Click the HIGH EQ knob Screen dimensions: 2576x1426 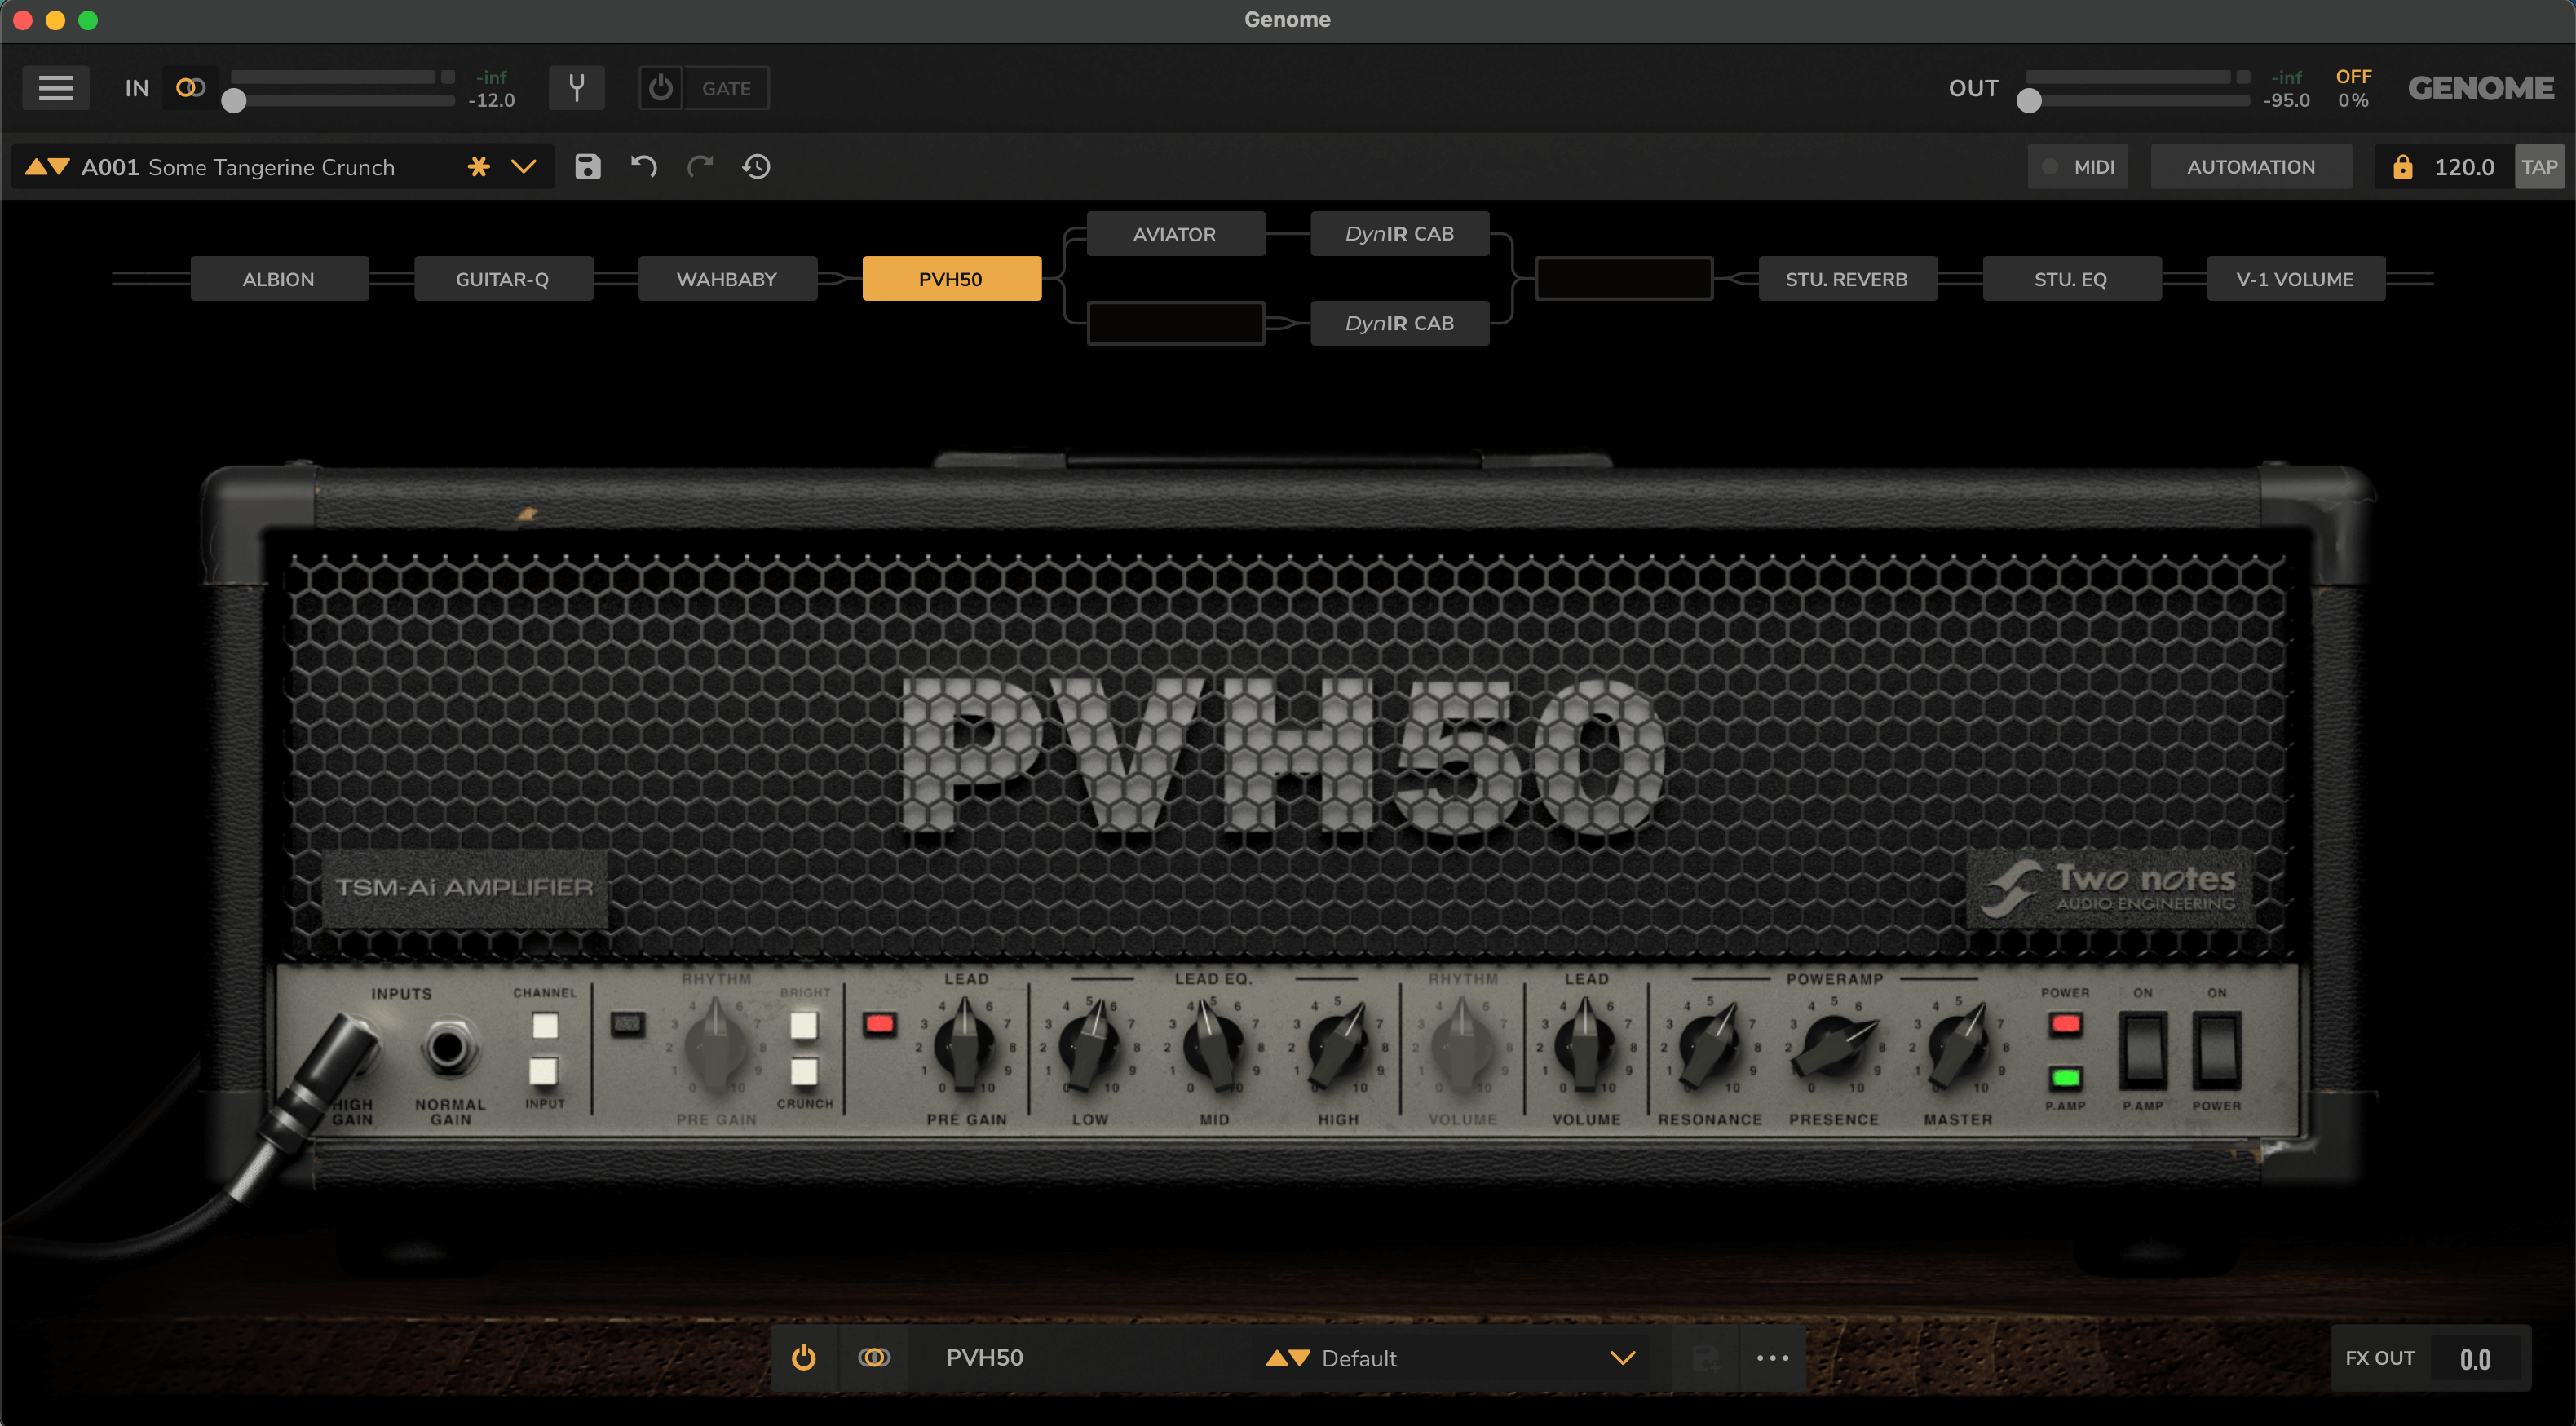point(1338,1047)
